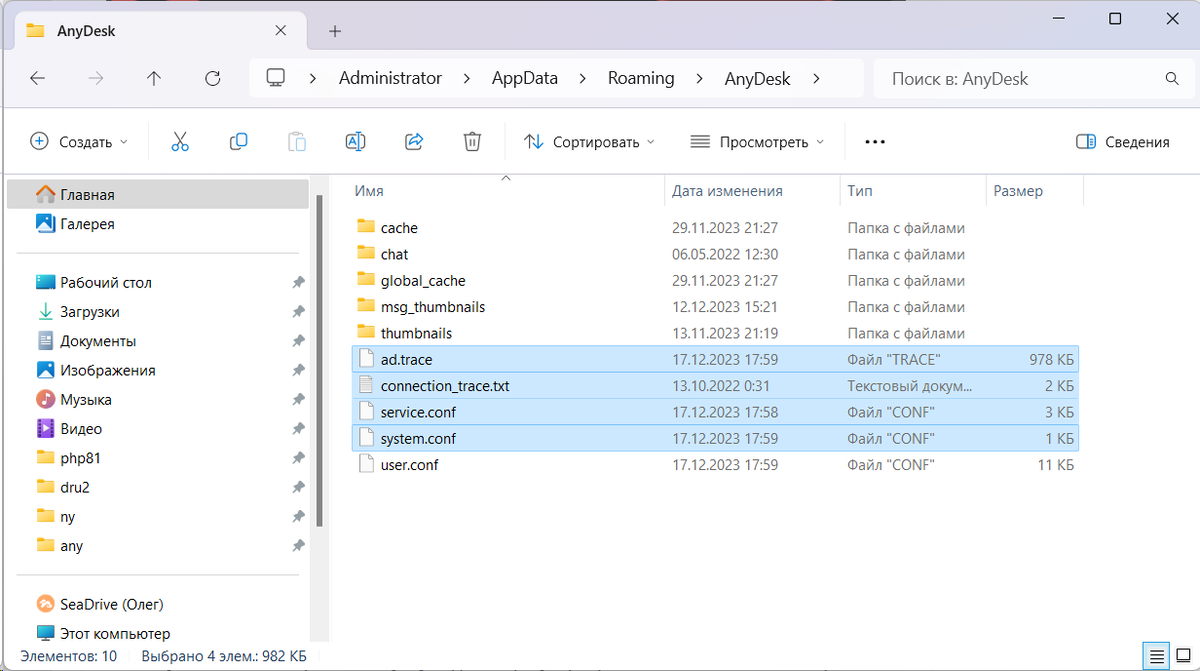Click the Галерея icon in sidebar
This screenshot has width=1200, height=671.
point(45,224)
